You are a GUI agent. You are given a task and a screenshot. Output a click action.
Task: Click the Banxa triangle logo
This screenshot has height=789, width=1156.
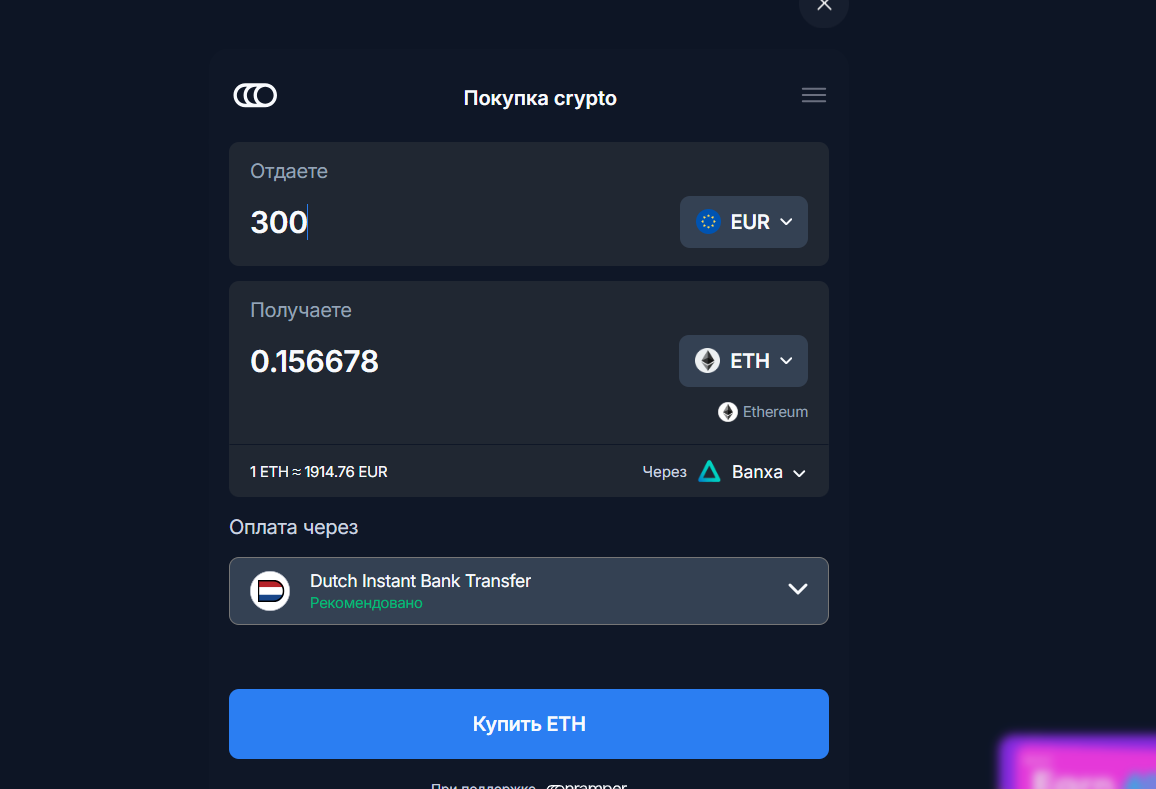tap(709, 471)
